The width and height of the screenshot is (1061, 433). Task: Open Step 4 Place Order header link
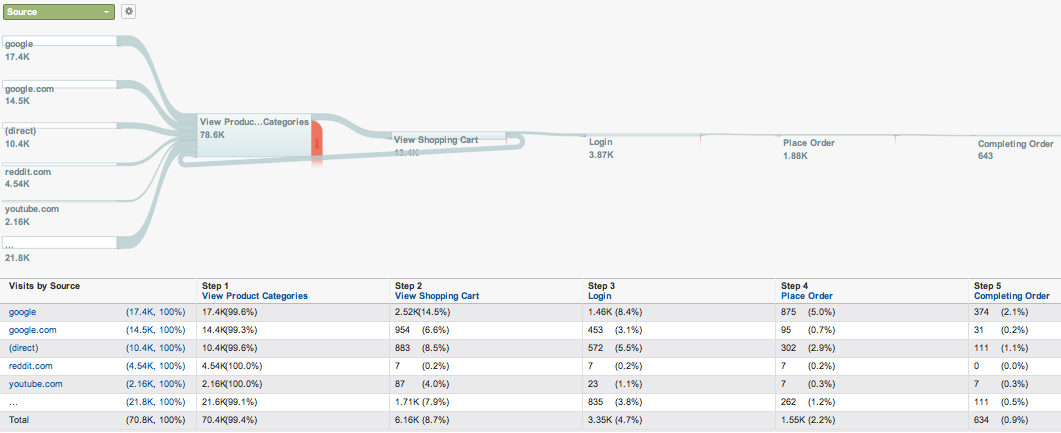pyautogui.click(x=806, y=296)
